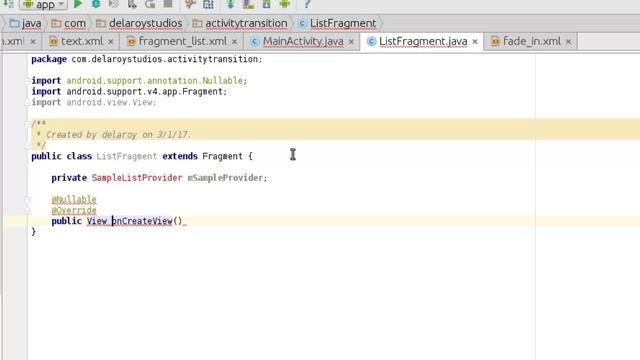The width and height of the screenshot is (640, 360).
Task: Start debugging with the green bug icon
Action: pyautogui.click(x=96, y=4)
